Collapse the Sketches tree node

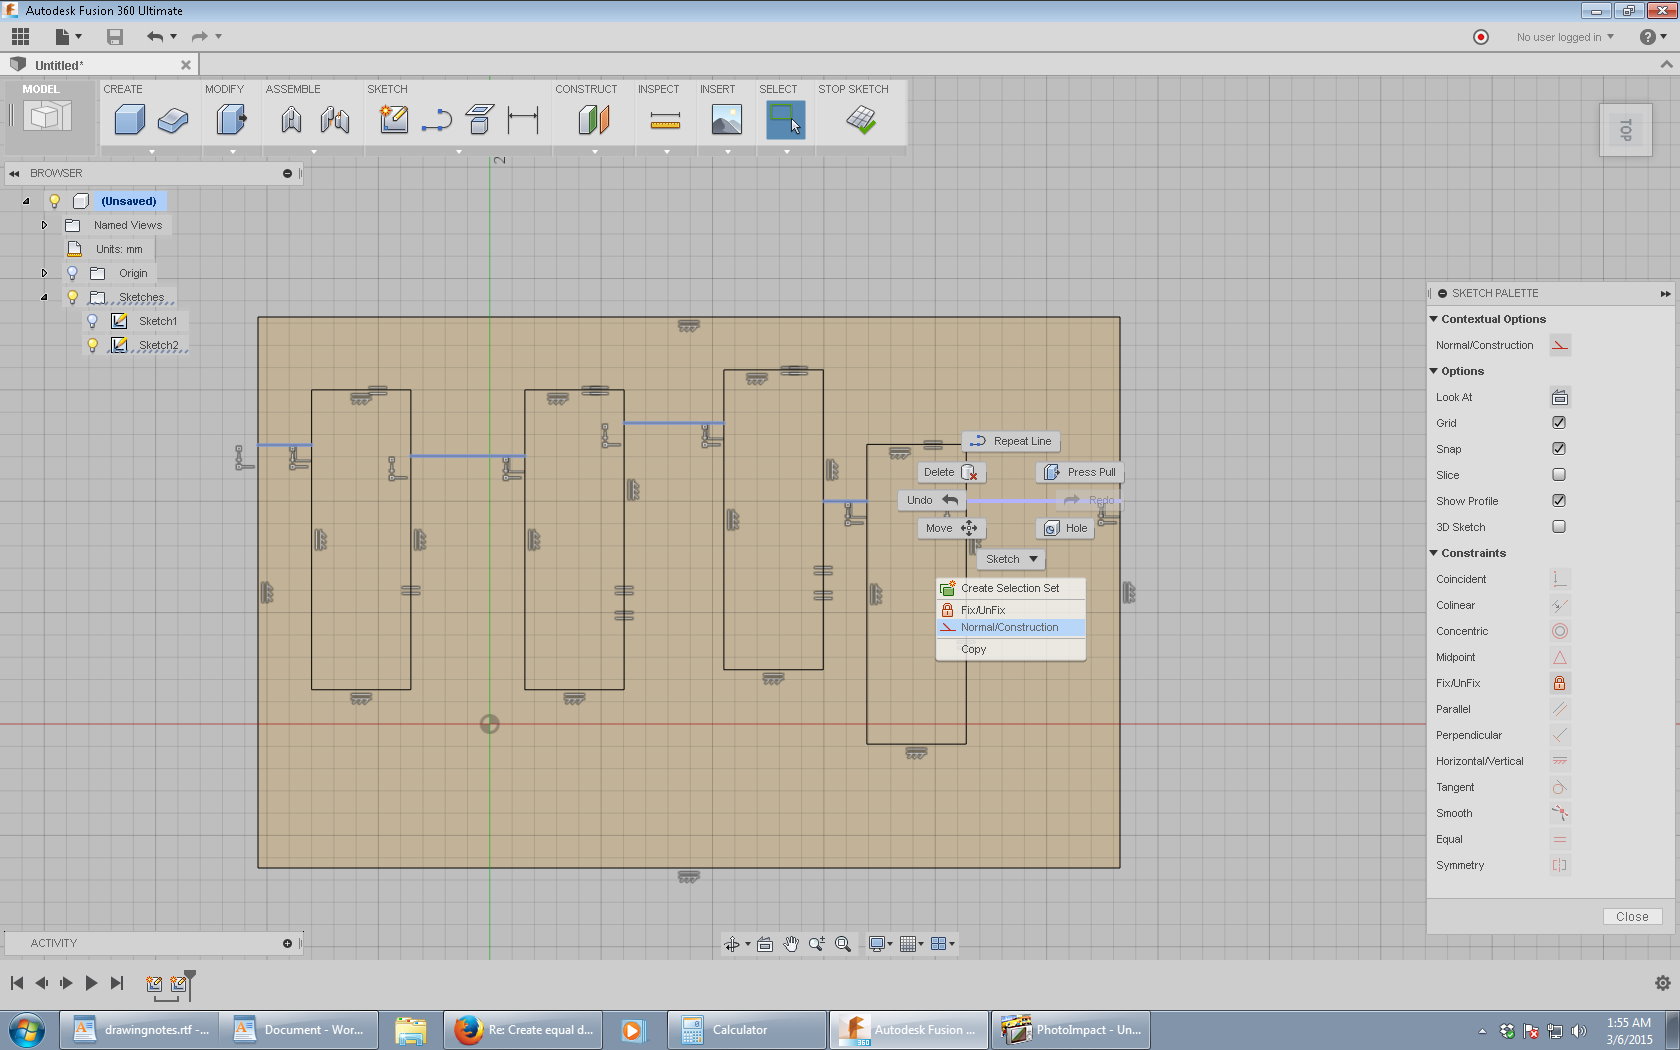pos(44,297)
